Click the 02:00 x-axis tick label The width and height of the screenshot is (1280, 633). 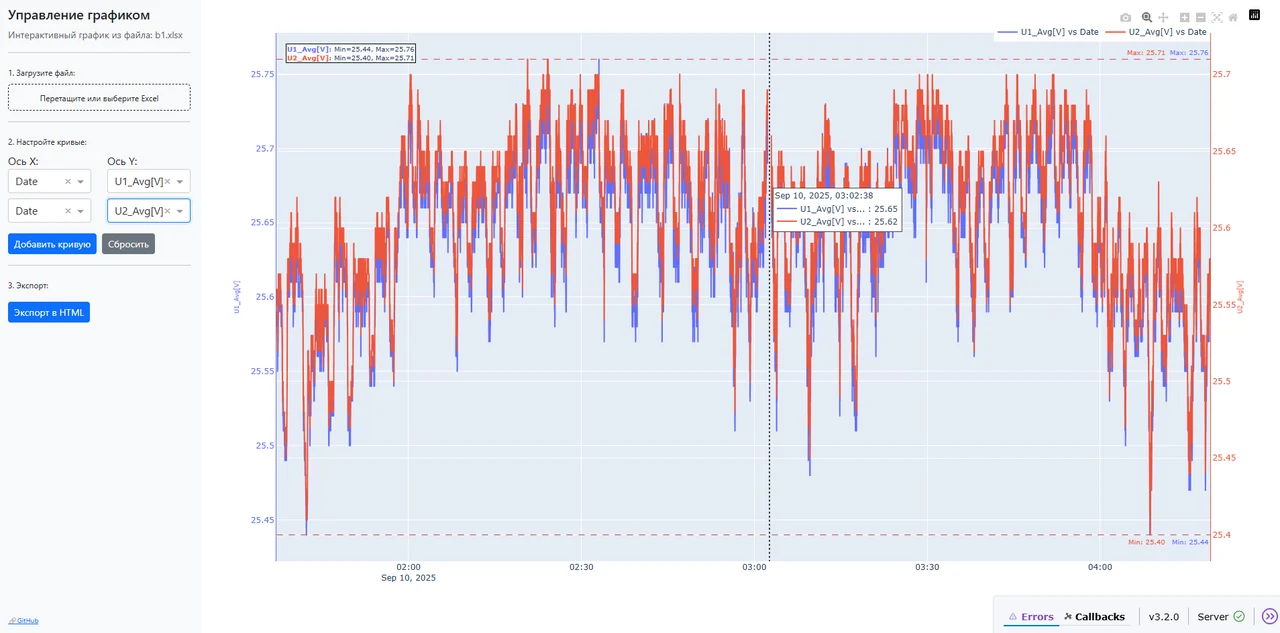(x=408, y=567)
